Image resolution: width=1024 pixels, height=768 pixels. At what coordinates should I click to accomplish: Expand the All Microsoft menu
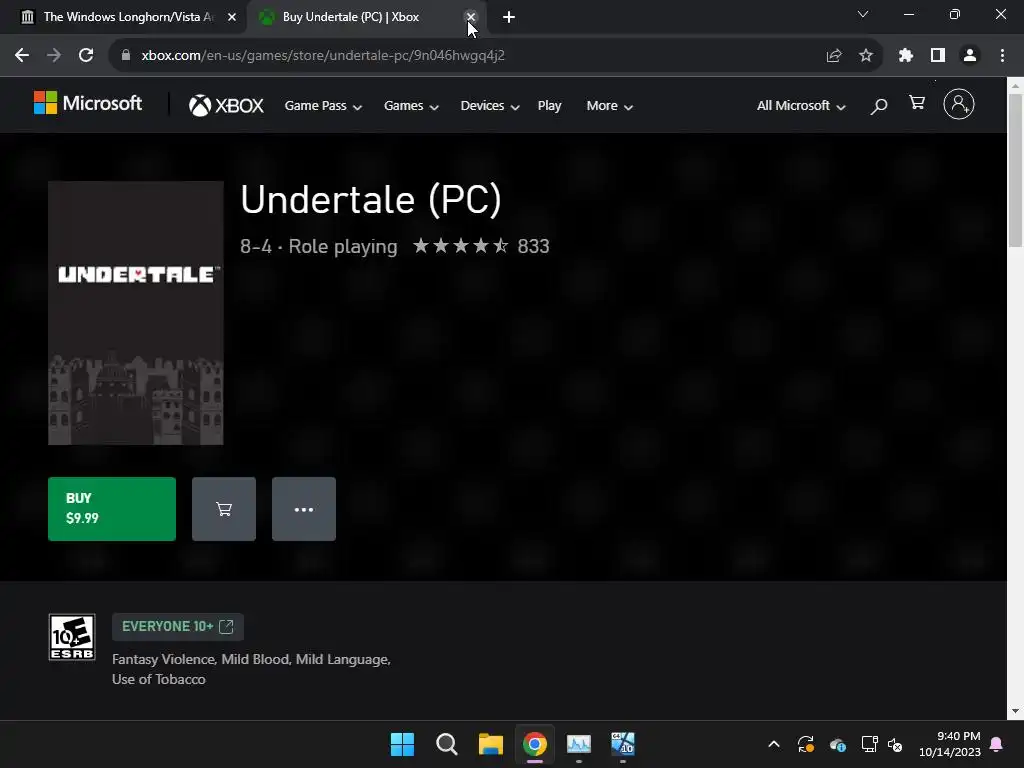coord(801,106)
